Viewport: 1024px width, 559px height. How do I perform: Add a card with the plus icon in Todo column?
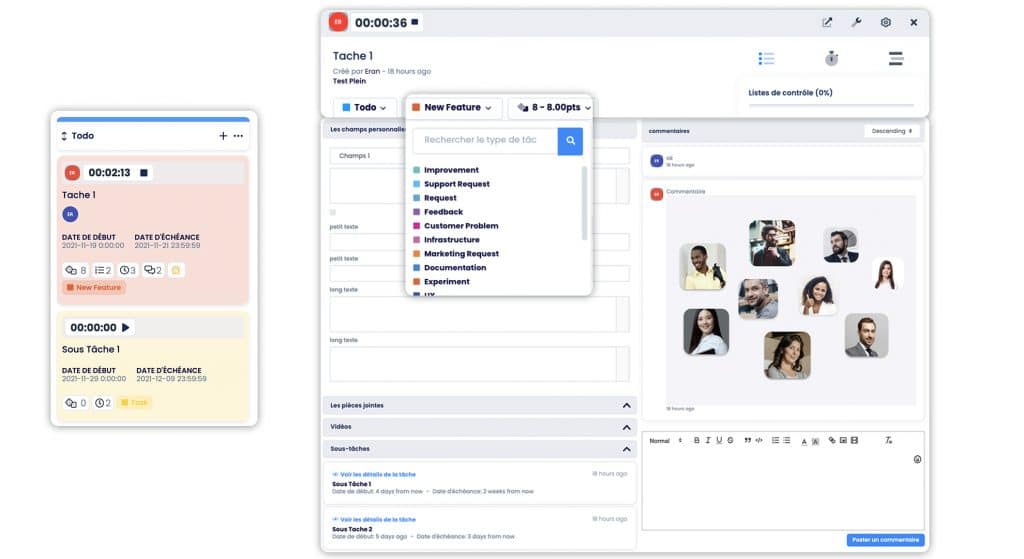pos(223,136)
